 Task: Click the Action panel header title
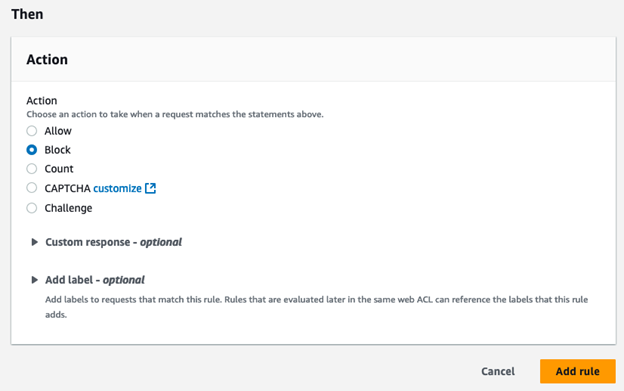pyautogui.click(x=47, y=60)
